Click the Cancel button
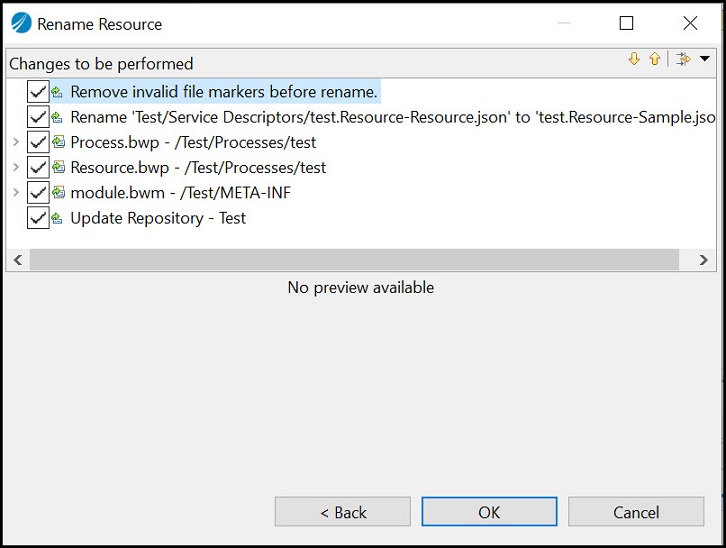726x548 pixels. pos(636,512)
